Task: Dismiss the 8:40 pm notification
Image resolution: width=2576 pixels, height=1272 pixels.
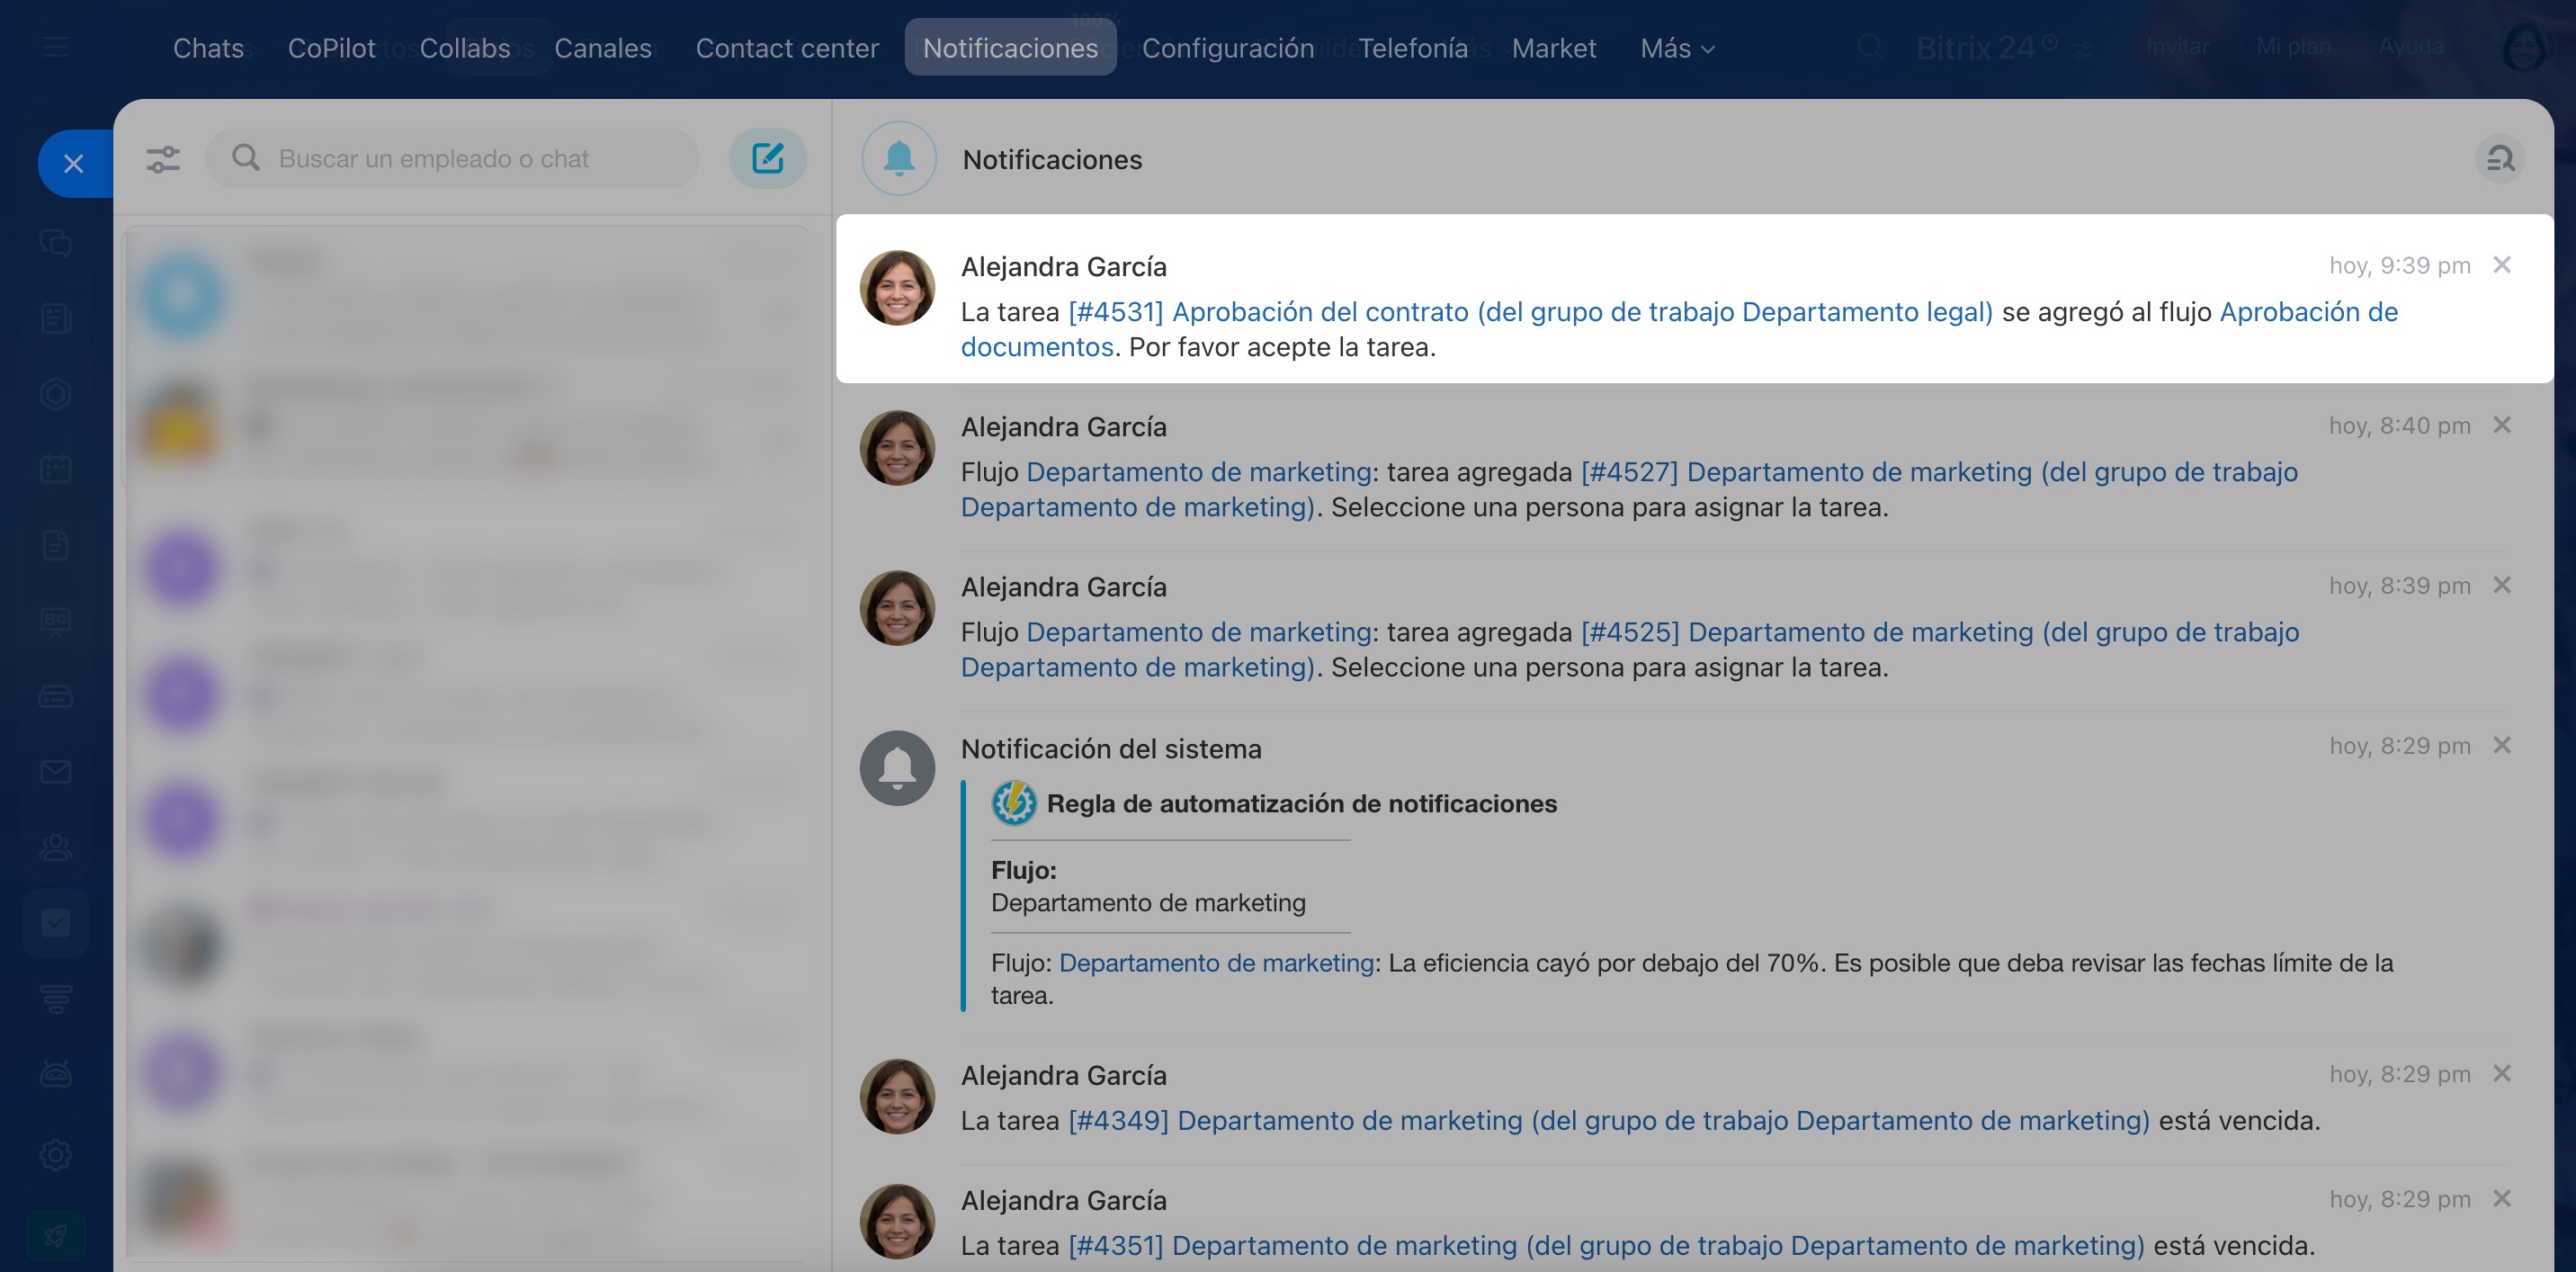Action: click(2502, 425)
